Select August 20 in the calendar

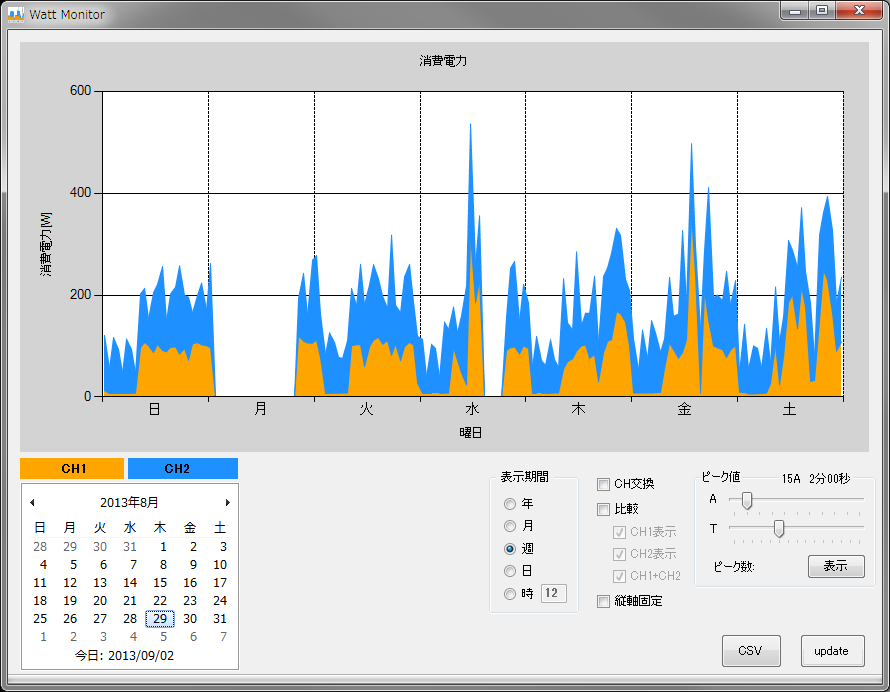click(100, 601)
